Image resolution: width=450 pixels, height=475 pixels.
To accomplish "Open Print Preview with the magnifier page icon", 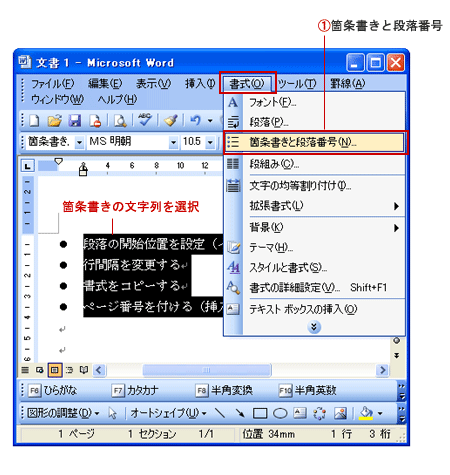I will [x=120, y=121].
